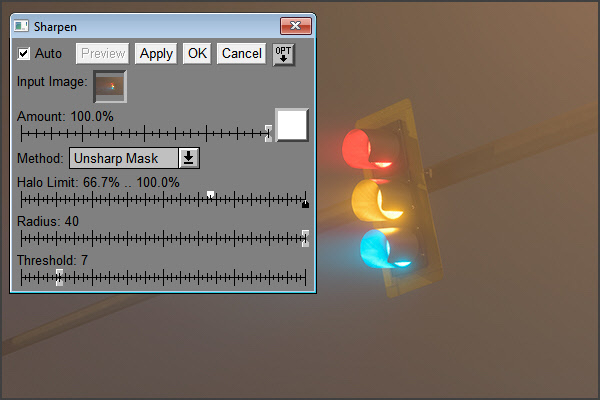Click the Cancel button
This screenshot has height=400, width=600.
click(x=241, y=54)
